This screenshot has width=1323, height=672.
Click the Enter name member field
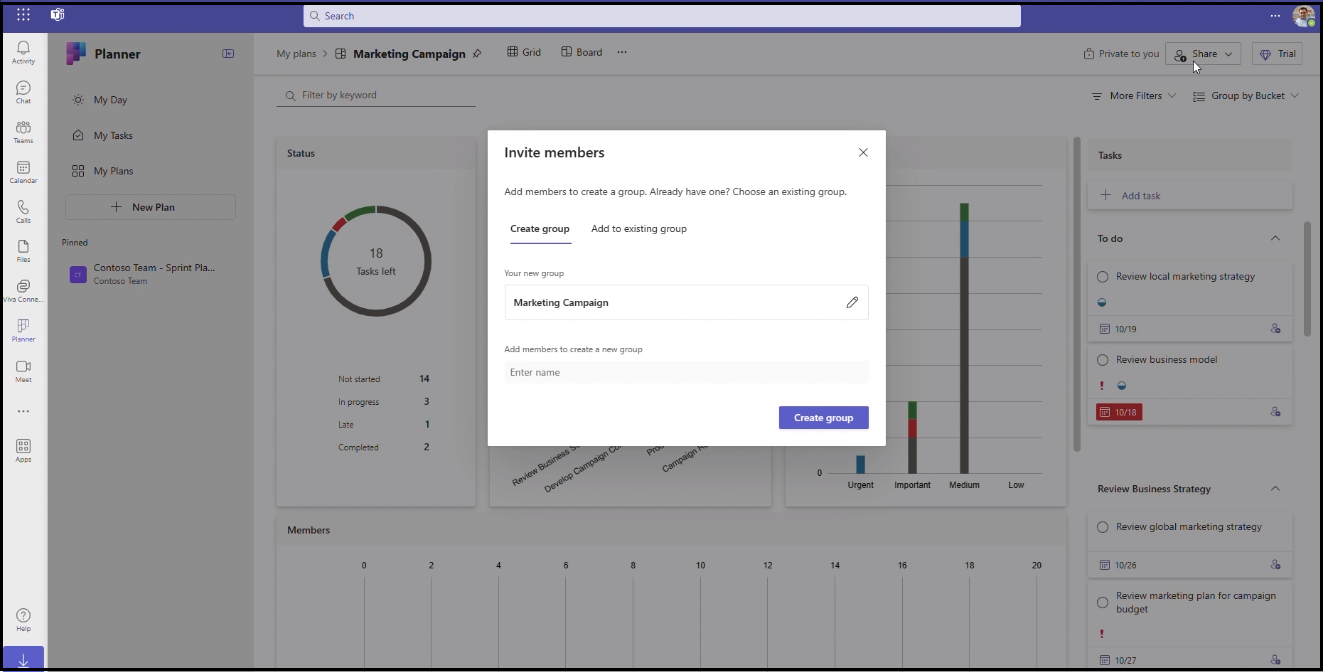click(x=686, y=372)
